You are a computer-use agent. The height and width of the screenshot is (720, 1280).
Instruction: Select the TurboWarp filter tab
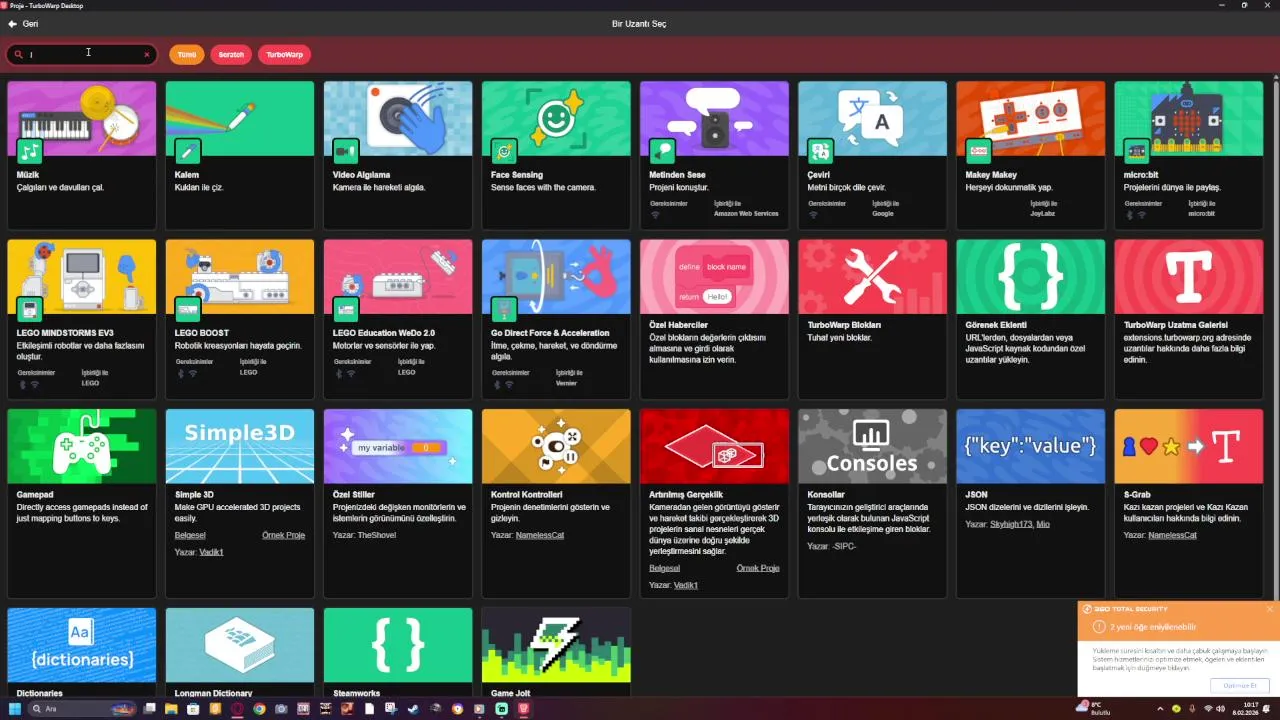[x=285, y=55]
